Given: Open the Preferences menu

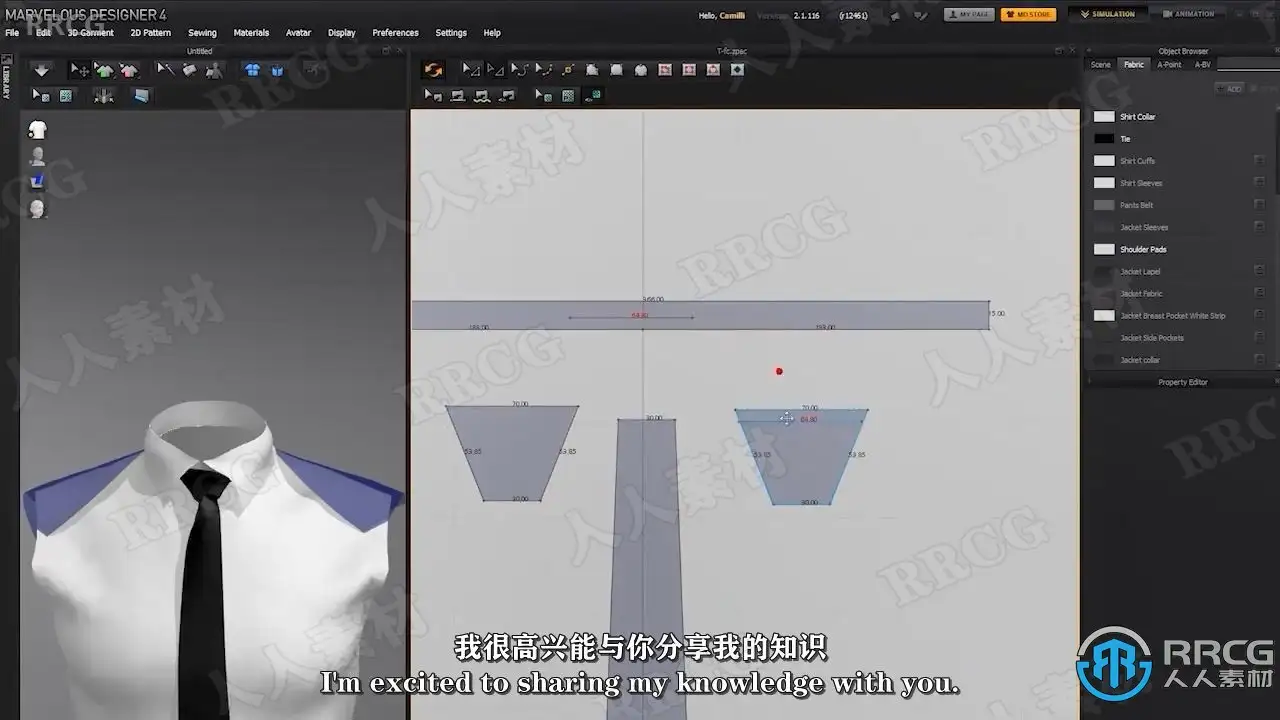Looking at the screenshot, I should [x=395, y=33].
